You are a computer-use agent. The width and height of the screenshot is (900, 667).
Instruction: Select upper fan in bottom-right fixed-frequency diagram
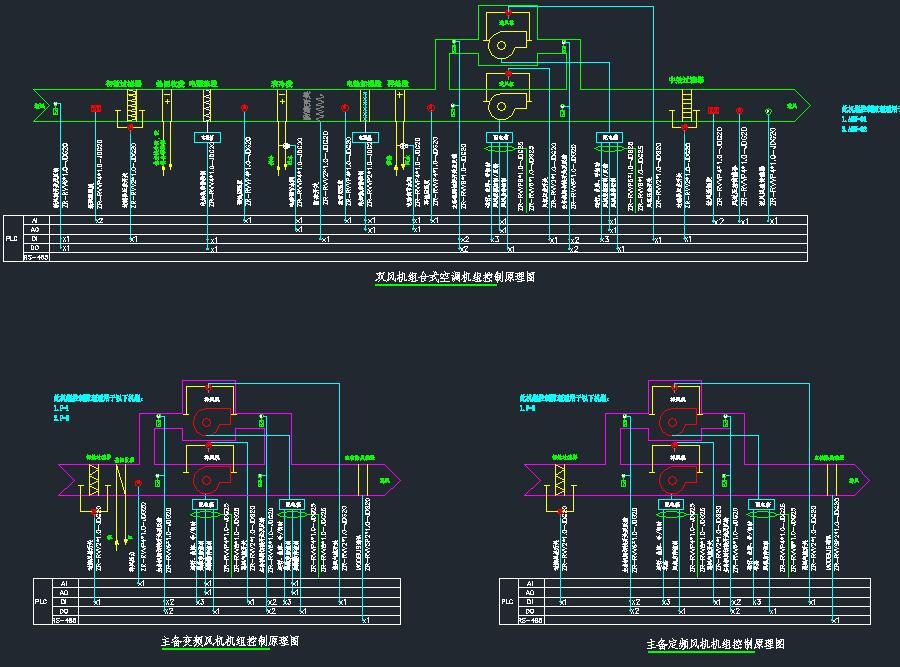[672, 420]
